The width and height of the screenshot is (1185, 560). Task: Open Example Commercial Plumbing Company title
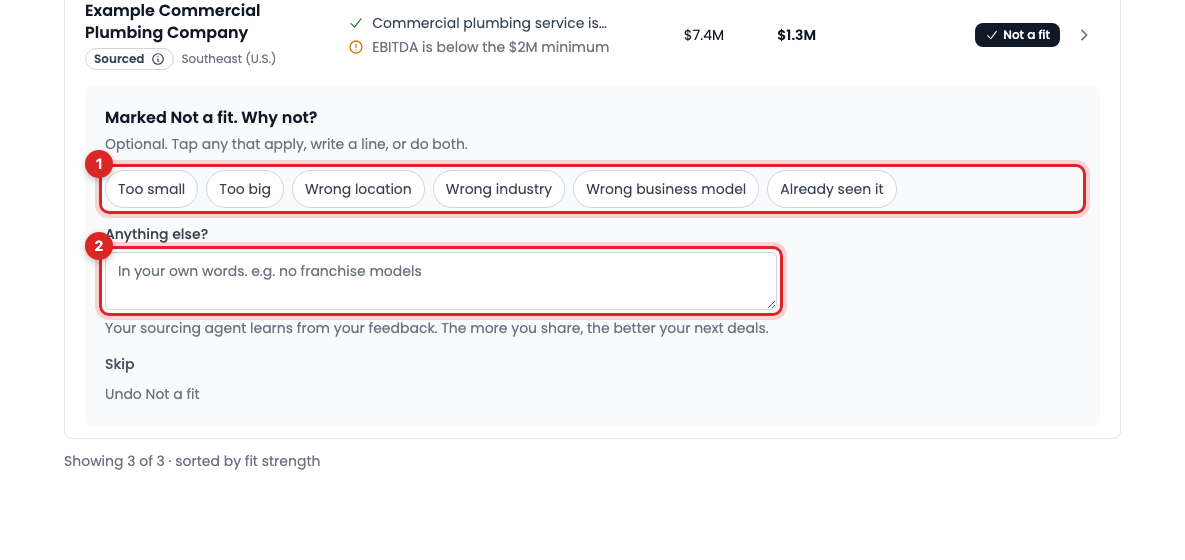172,22
